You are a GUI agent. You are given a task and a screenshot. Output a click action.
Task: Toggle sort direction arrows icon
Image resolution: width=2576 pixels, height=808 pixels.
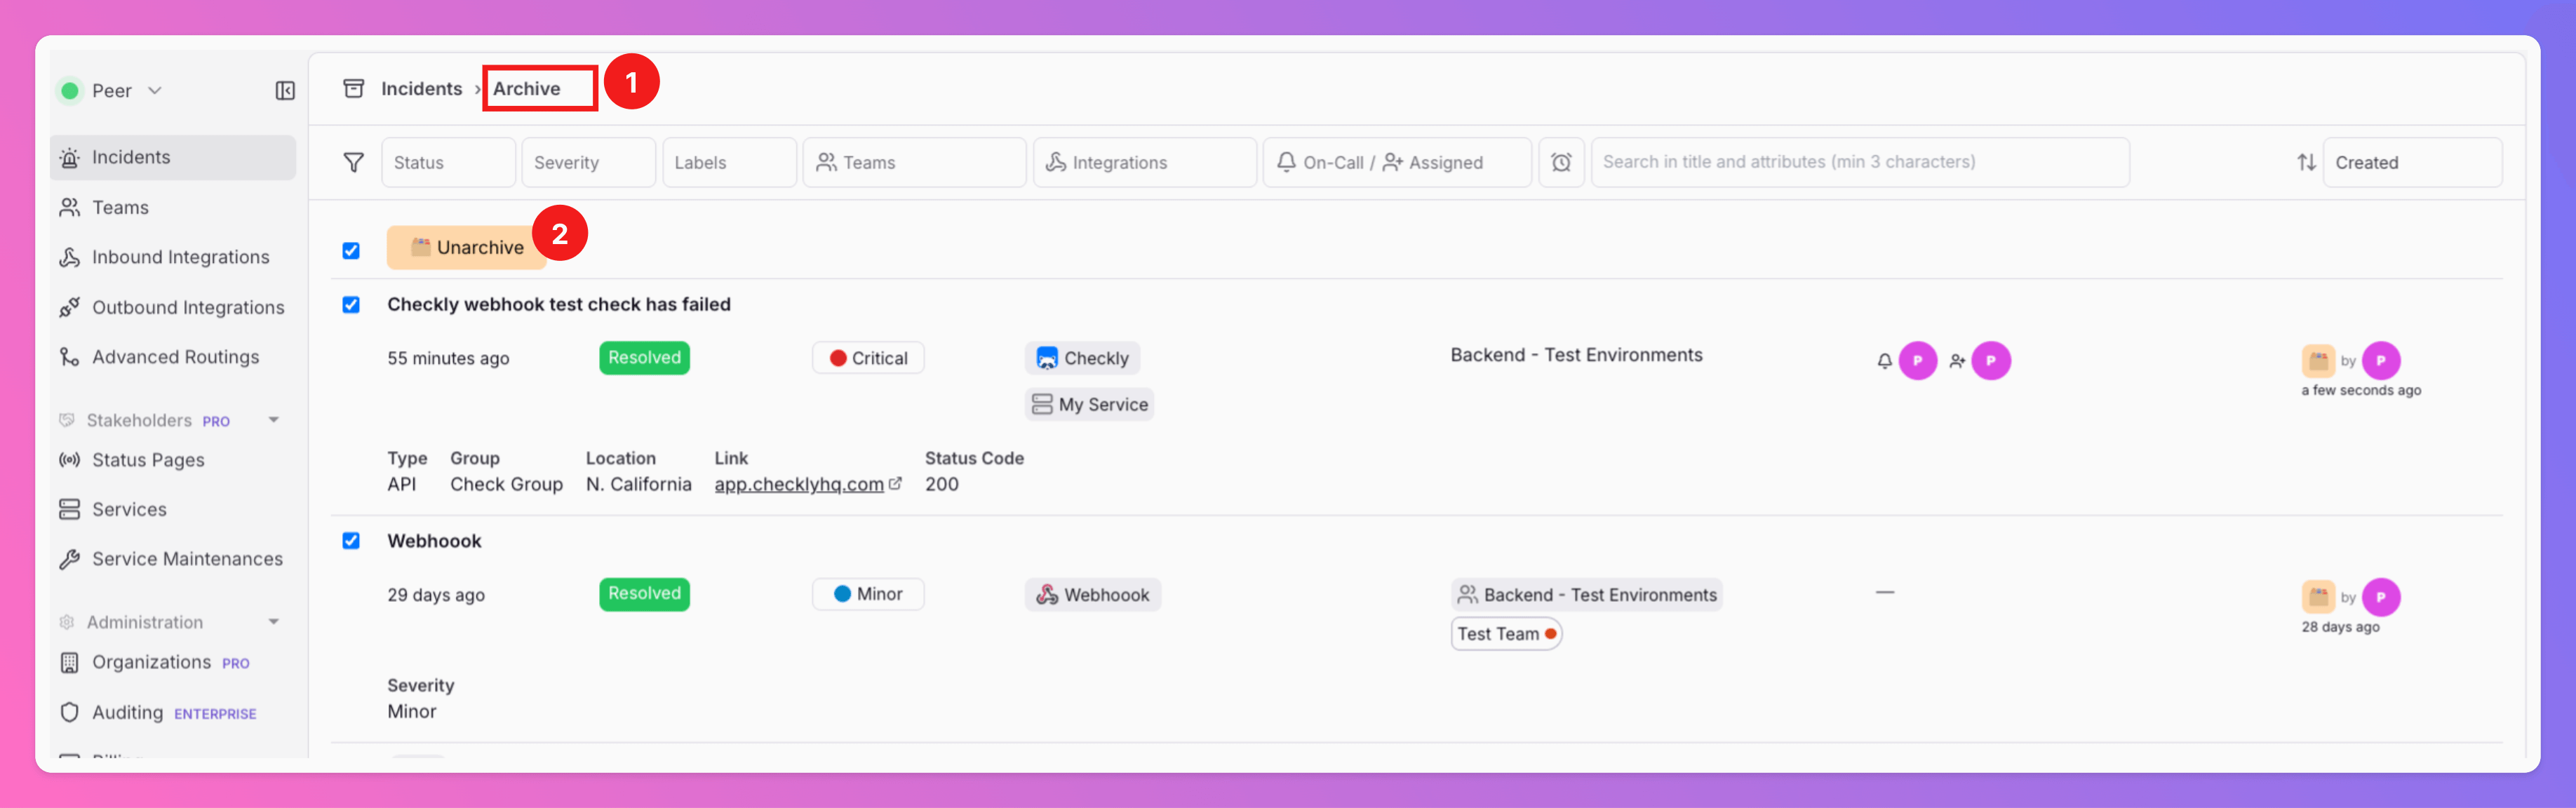2306,162
